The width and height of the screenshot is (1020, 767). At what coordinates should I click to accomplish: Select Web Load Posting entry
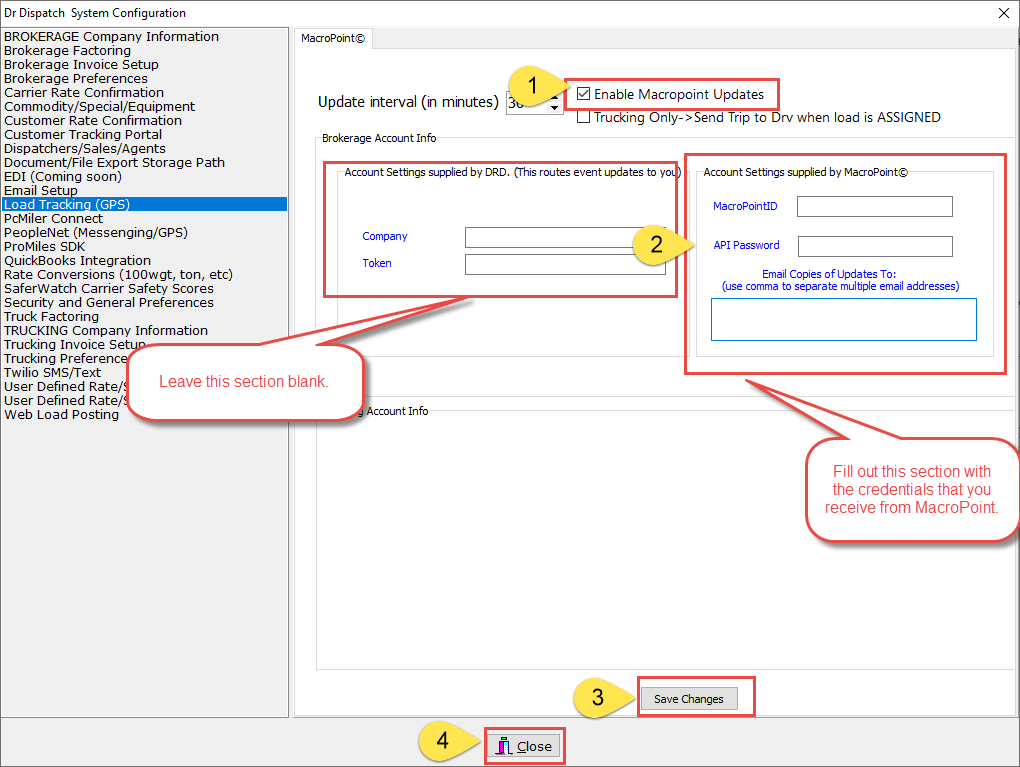pos(62,414)
